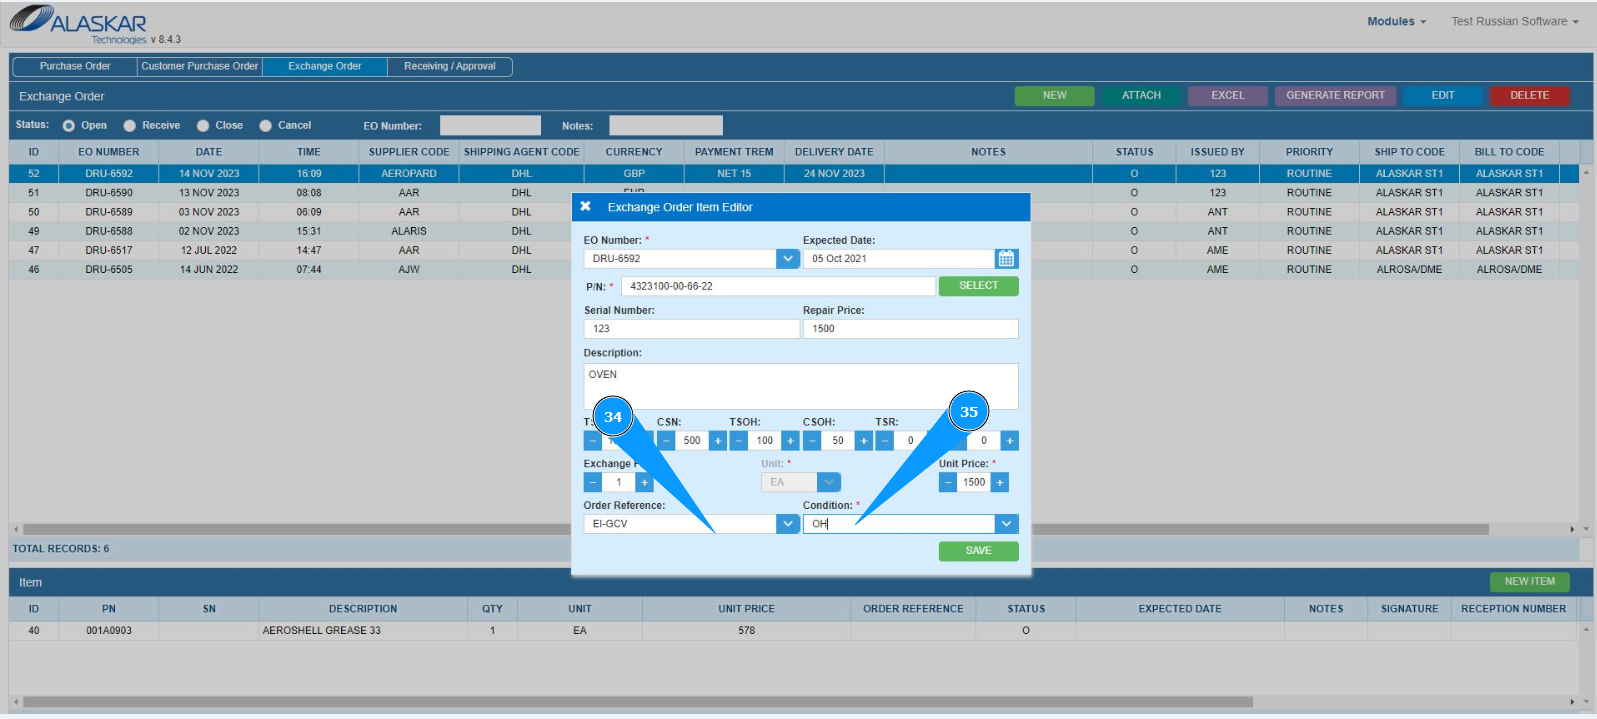This screenshot has width=1597, height=719.
Task: Sort by the SUPPLIER CODE column header
Action: click(409, 152)
